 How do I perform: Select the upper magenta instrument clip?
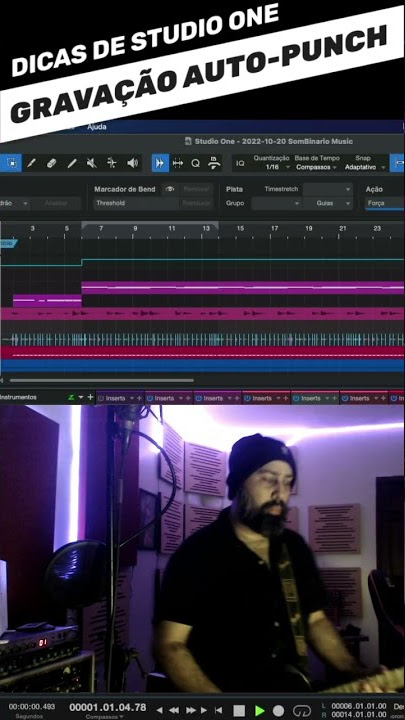243,288
